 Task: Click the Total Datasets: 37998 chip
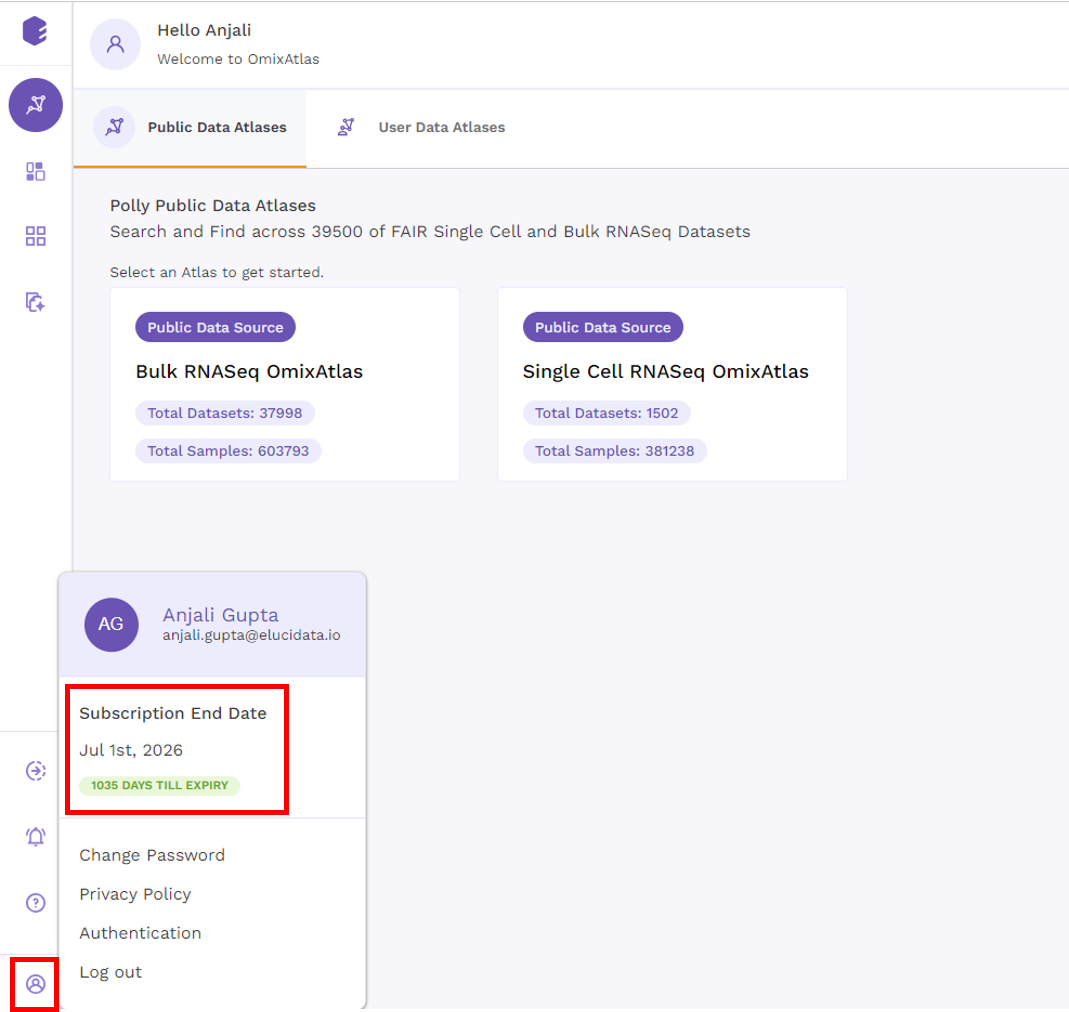225,413
